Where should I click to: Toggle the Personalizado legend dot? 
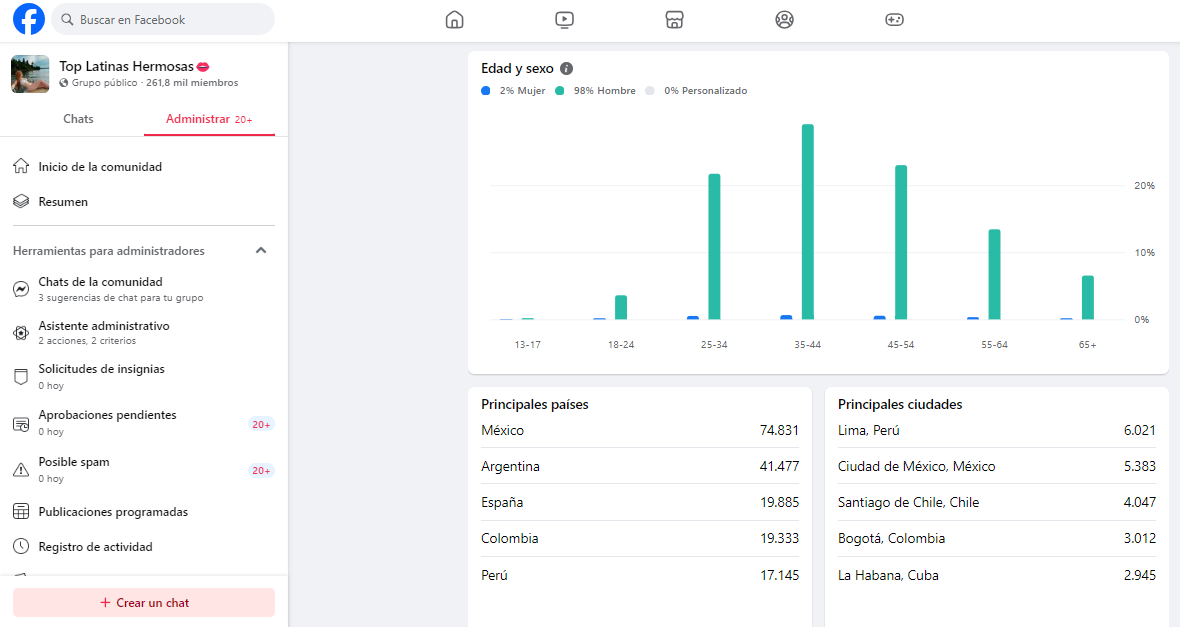[650, 90]
